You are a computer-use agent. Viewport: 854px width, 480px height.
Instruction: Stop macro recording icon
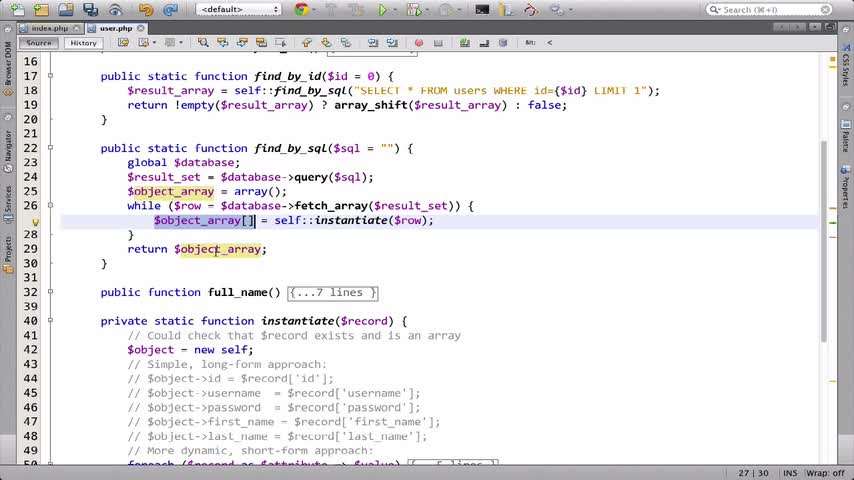click(438, 42)
